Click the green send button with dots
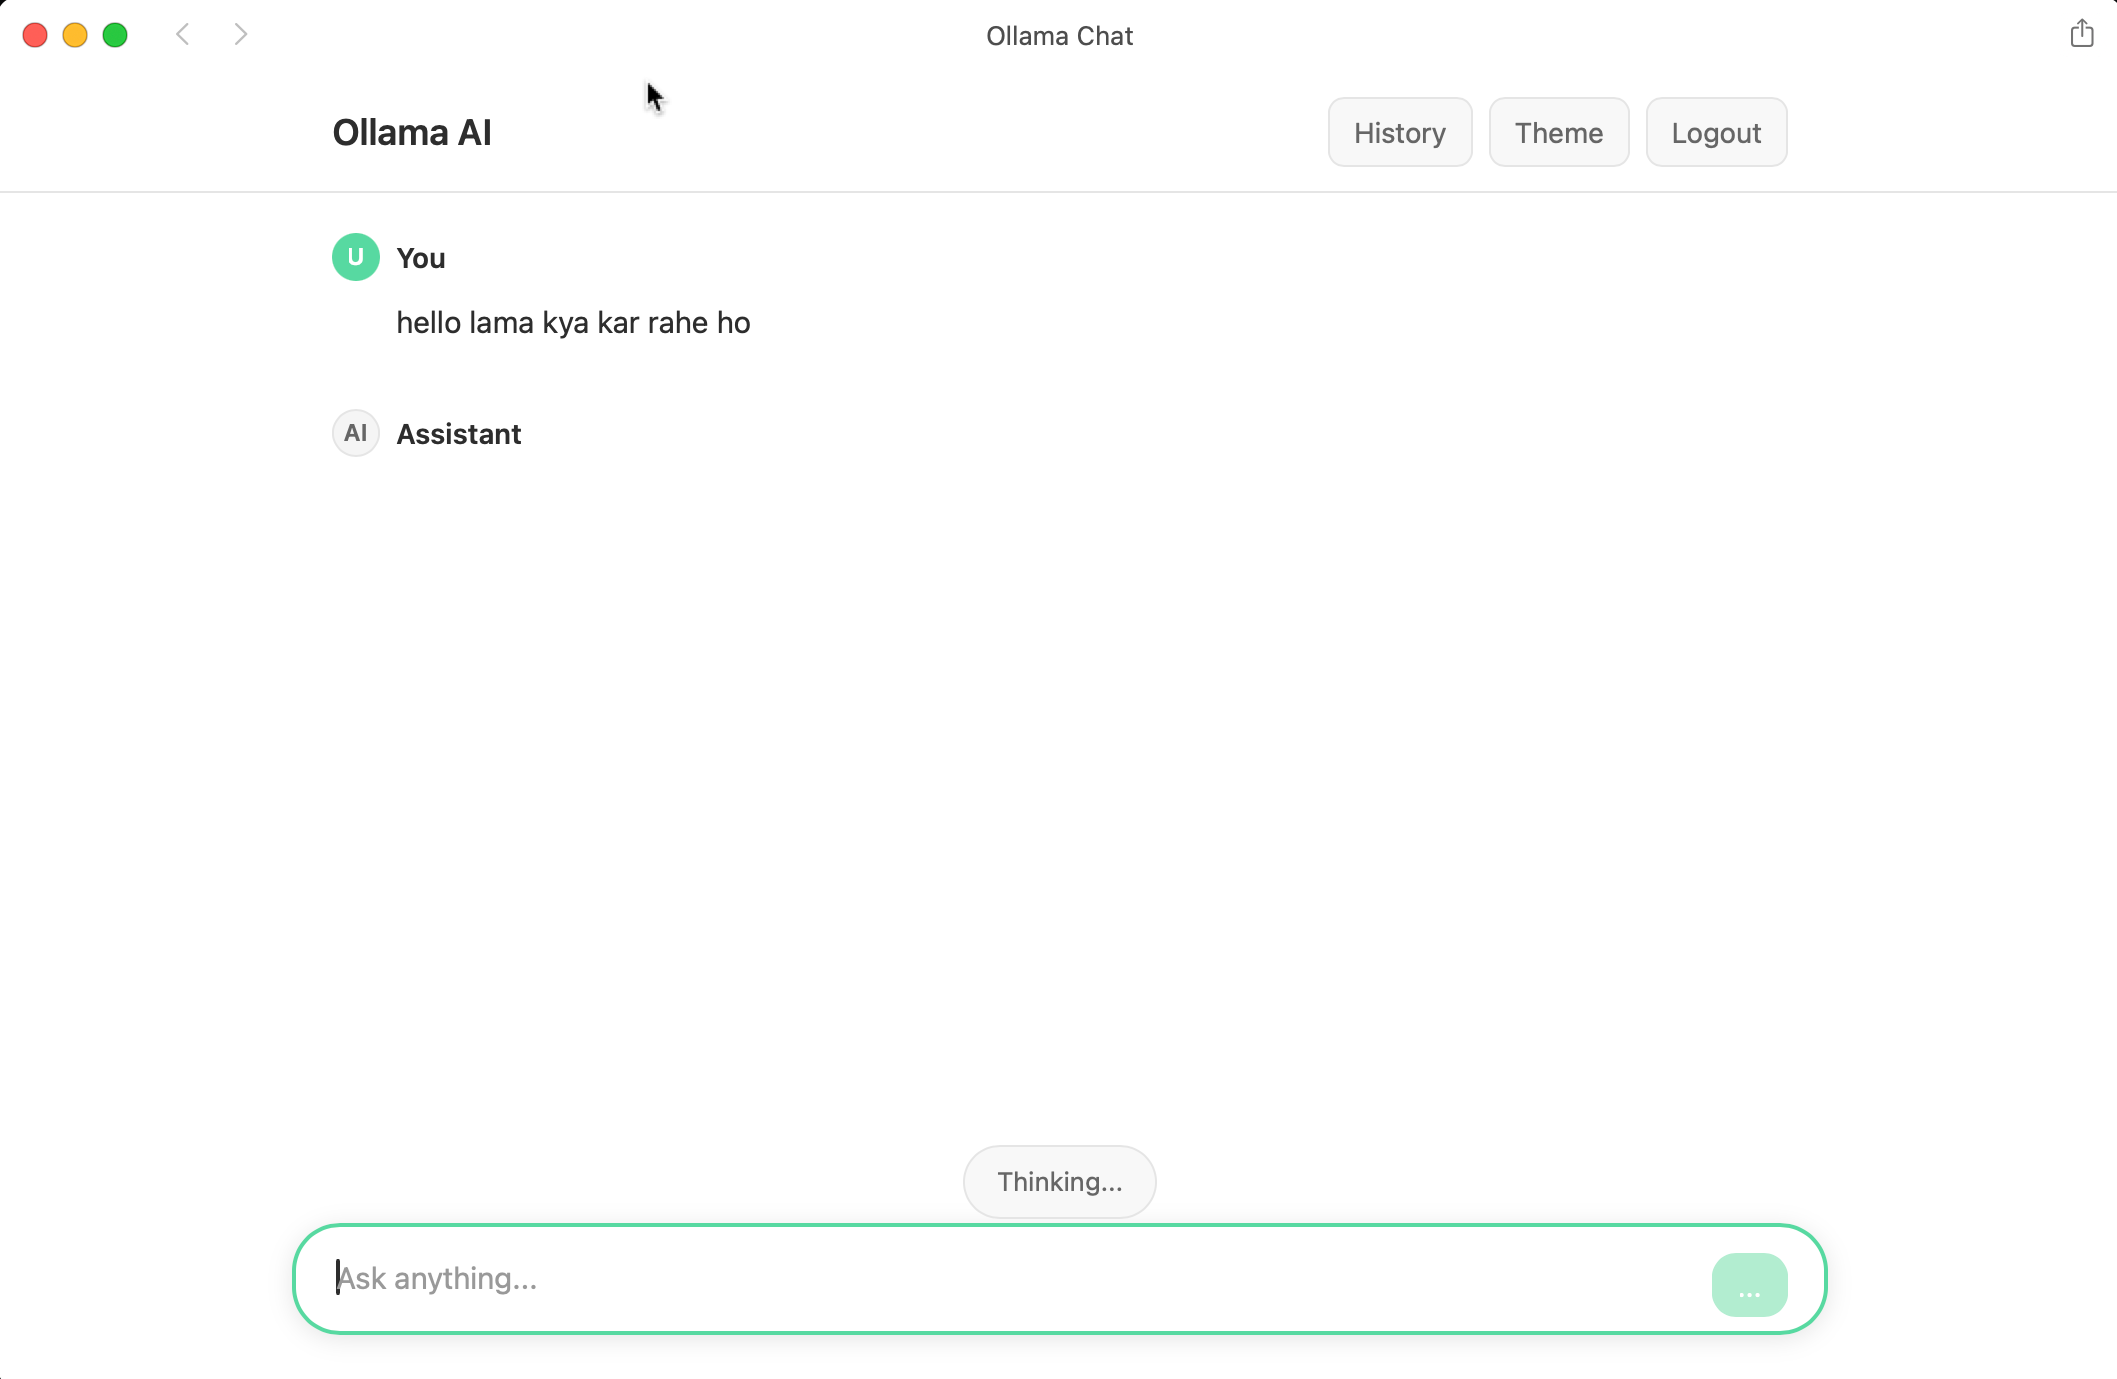This screenshot has height=1379, width=2117. (1748, 1284)
